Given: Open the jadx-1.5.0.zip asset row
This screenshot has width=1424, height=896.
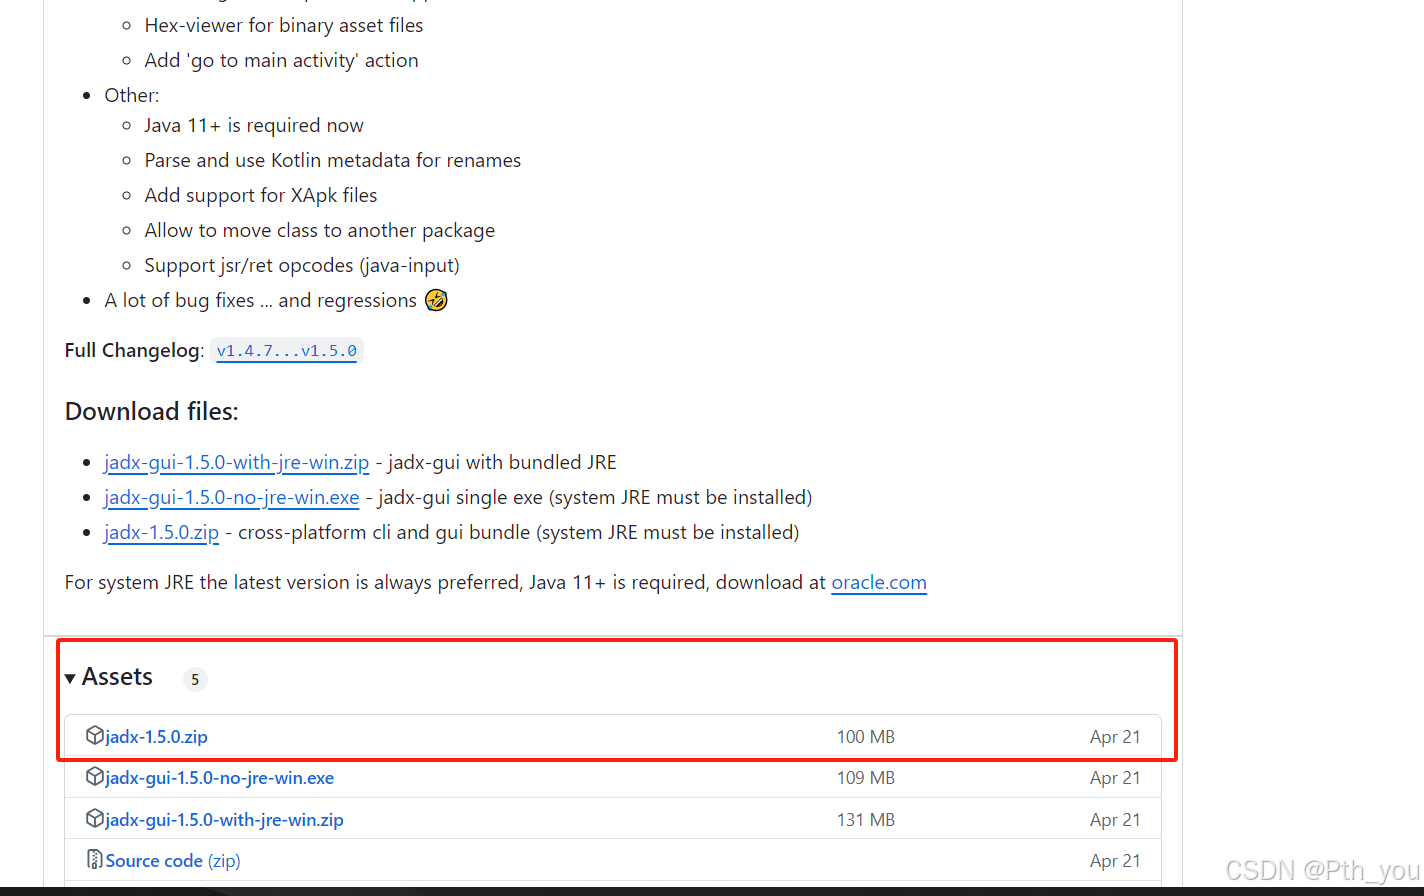Looking at the screenshot, I should click(x=155, y=736).
